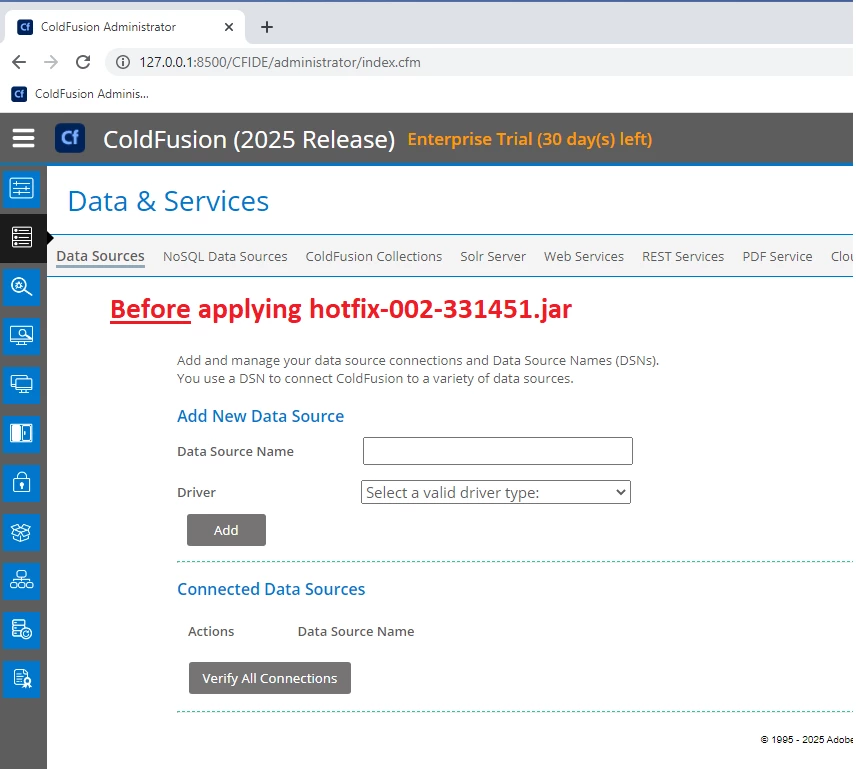Switch to the PDF Service tab
This screenshot has width=856, height=769.
(x=777, y=257)
